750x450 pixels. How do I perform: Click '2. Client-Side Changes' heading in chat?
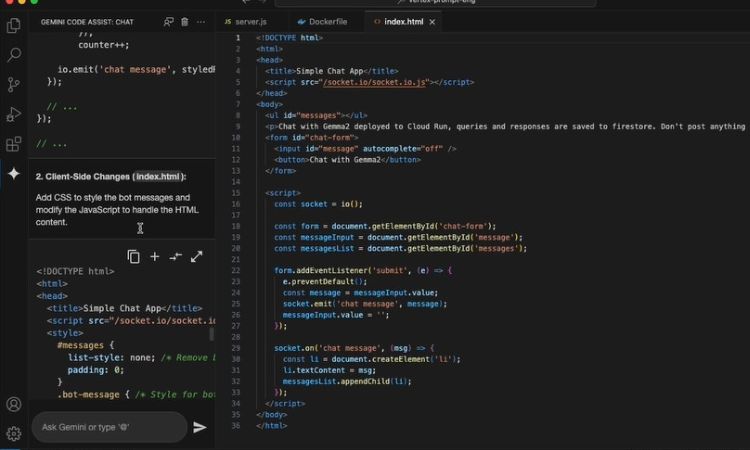coord(82,176)
